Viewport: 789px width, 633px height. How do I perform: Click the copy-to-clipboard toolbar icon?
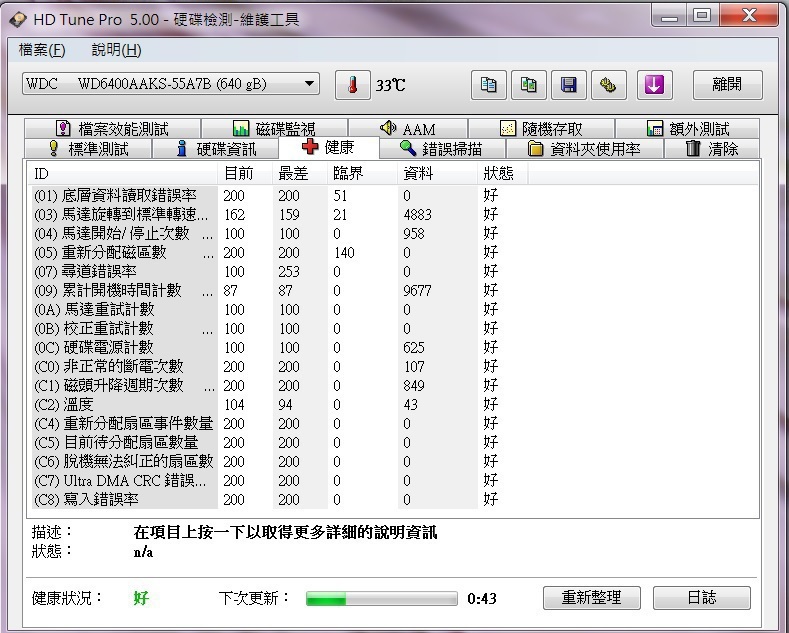[488, 85]
